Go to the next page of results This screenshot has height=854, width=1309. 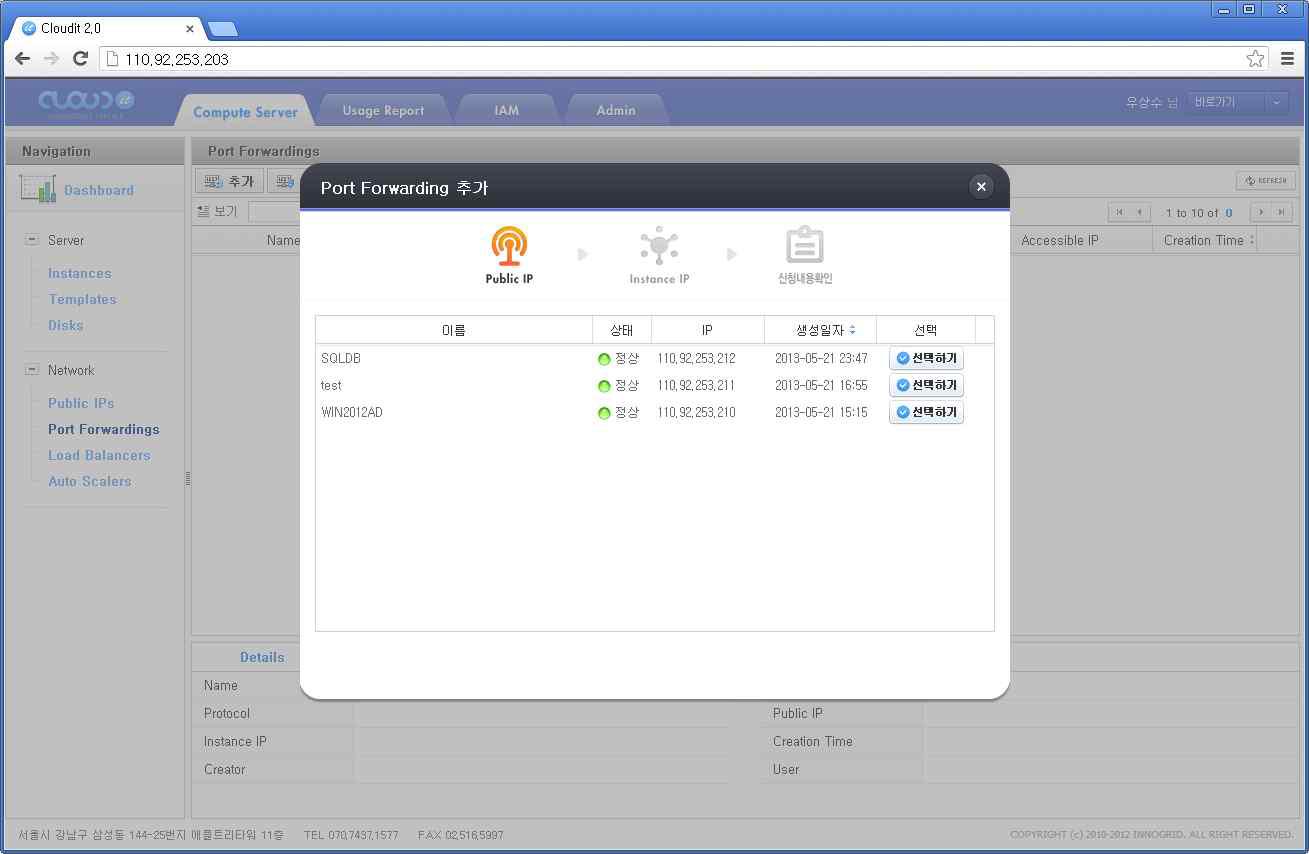pyautogui.click(x=1260, y=212)
